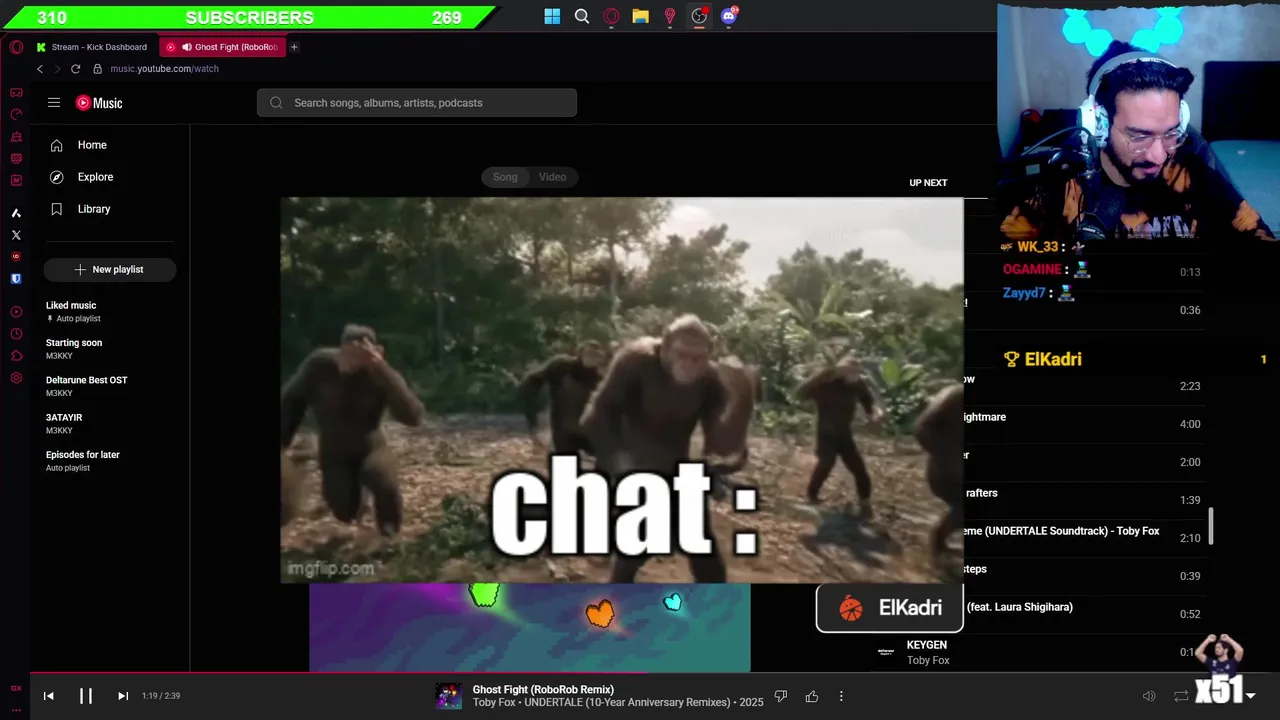Image resolution: width=1280 pixels, height=720 pixels.
Task: Collapse the player page with arrow
Action: point(1250,696)
